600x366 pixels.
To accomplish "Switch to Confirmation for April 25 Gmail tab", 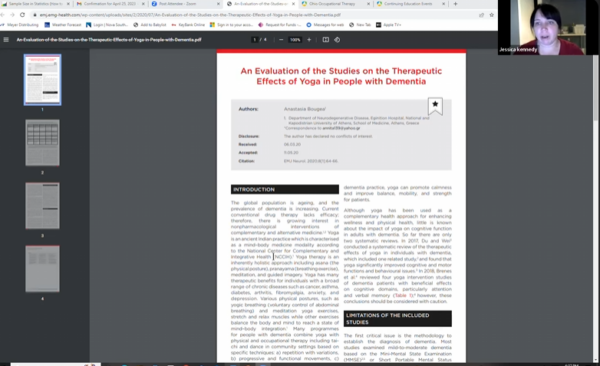I will (110, 4).
